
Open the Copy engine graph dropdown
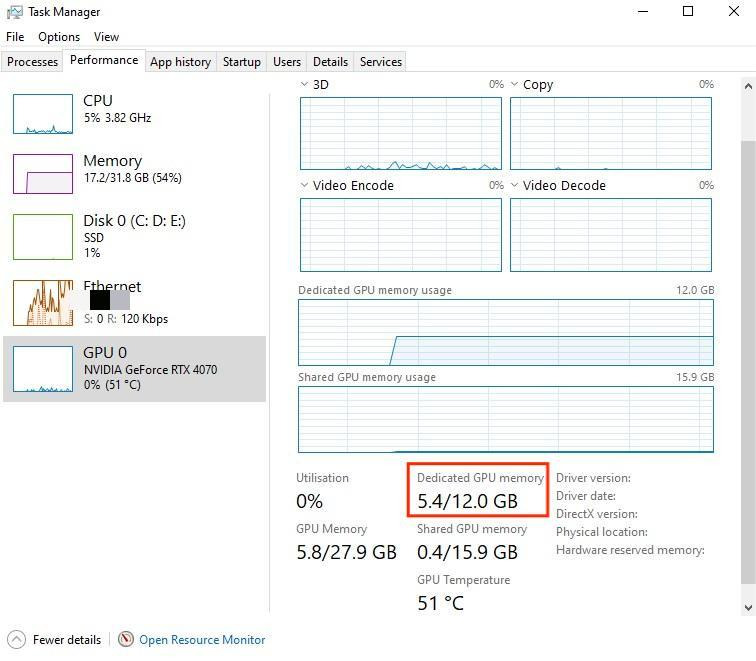[515, 85]
